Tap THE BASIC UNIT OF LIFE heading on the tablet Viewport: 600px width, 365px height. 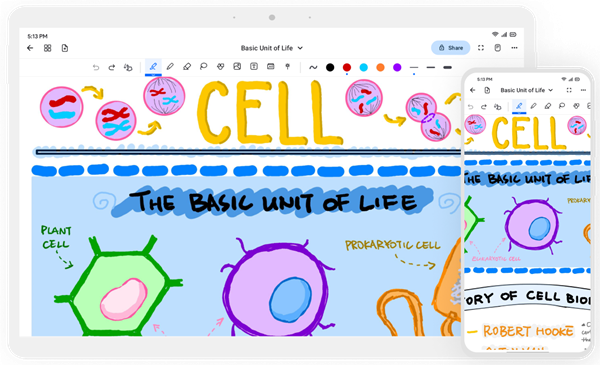272,203
